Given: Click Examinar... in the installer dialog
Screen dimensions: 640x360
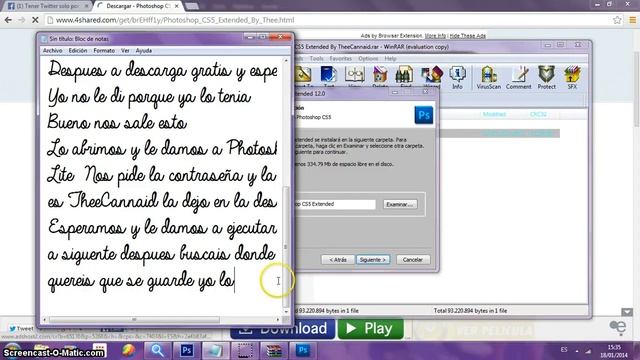Looking at the screenshot, I should 400,204.
